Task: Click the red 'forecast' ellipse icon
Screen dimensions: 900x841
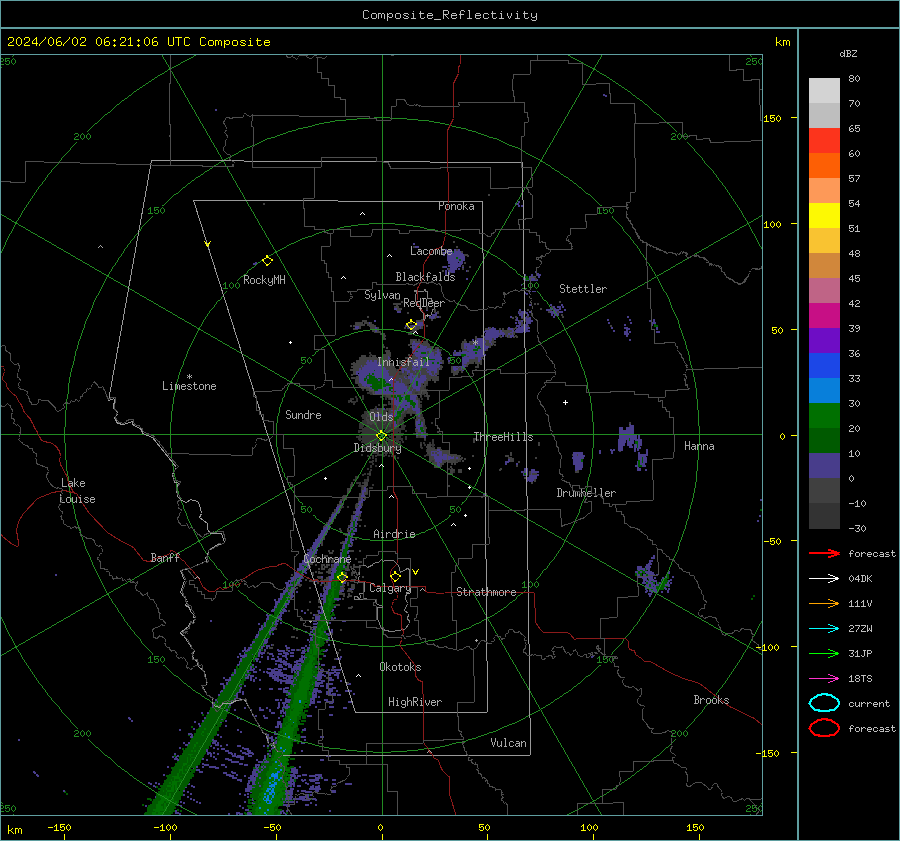Action: (824, 728)
